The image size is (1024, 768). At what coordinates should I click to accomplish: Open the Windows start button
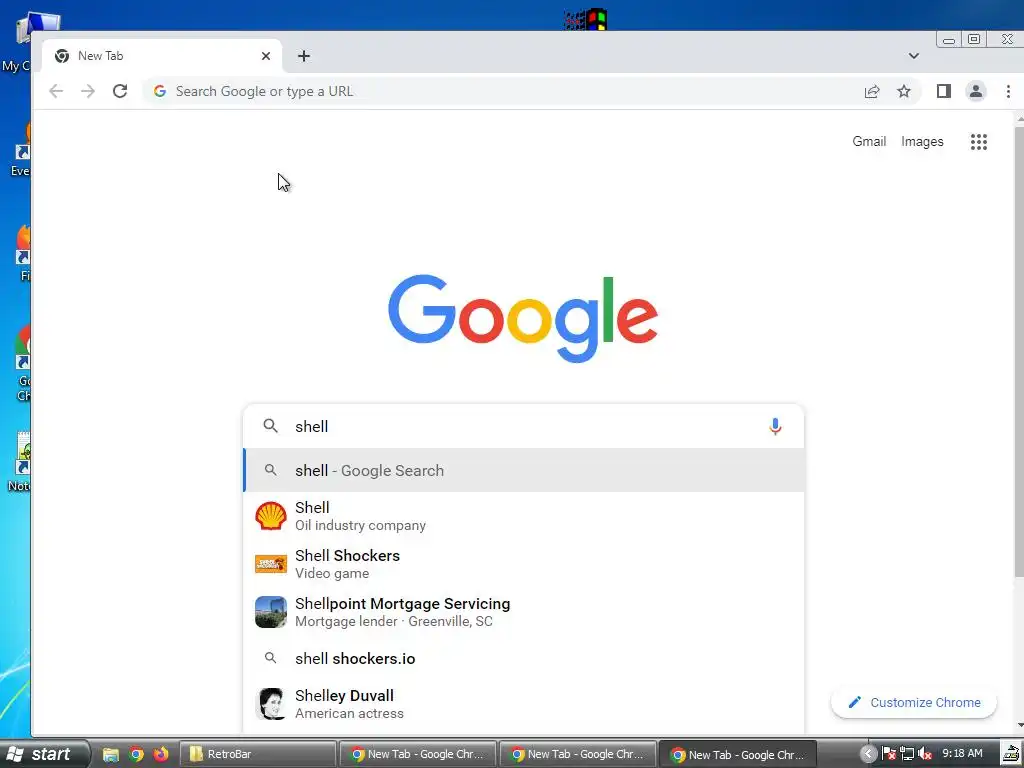click(43, 754)
